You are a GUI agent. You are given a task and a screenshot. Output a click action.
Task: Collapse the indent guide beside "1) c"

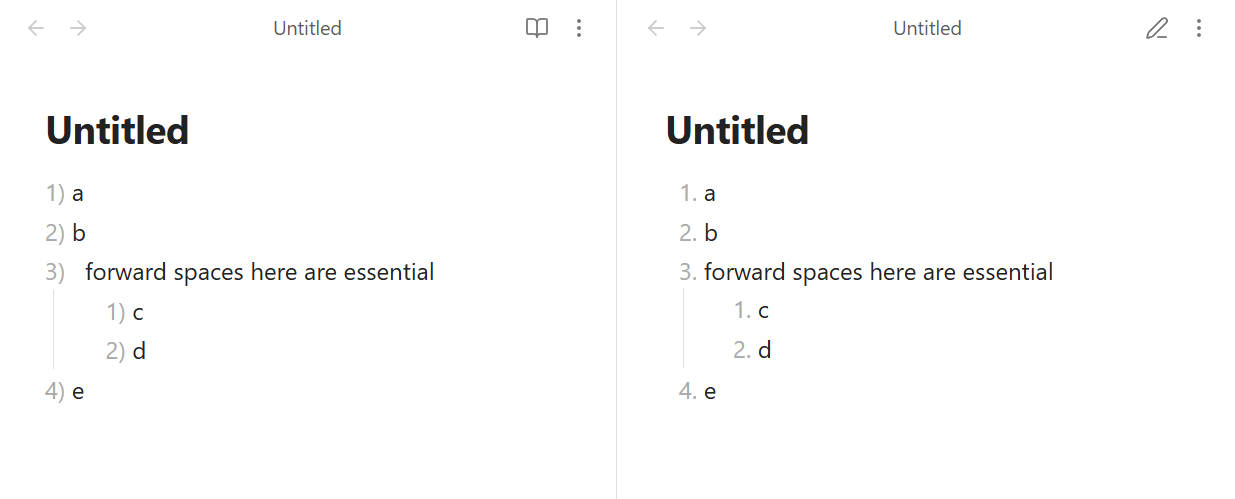(53, 331)
